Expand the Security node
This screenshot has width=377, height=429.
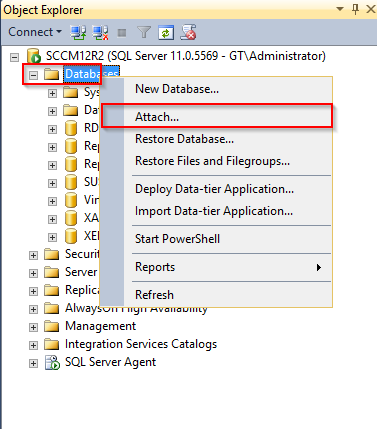pyautogui.click(x=33, y=256)
